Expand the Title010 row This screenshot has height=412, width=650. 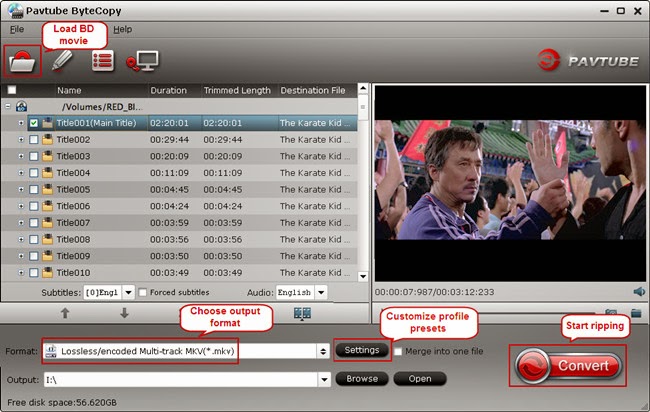pyautogui.click(x=21, y=272)
